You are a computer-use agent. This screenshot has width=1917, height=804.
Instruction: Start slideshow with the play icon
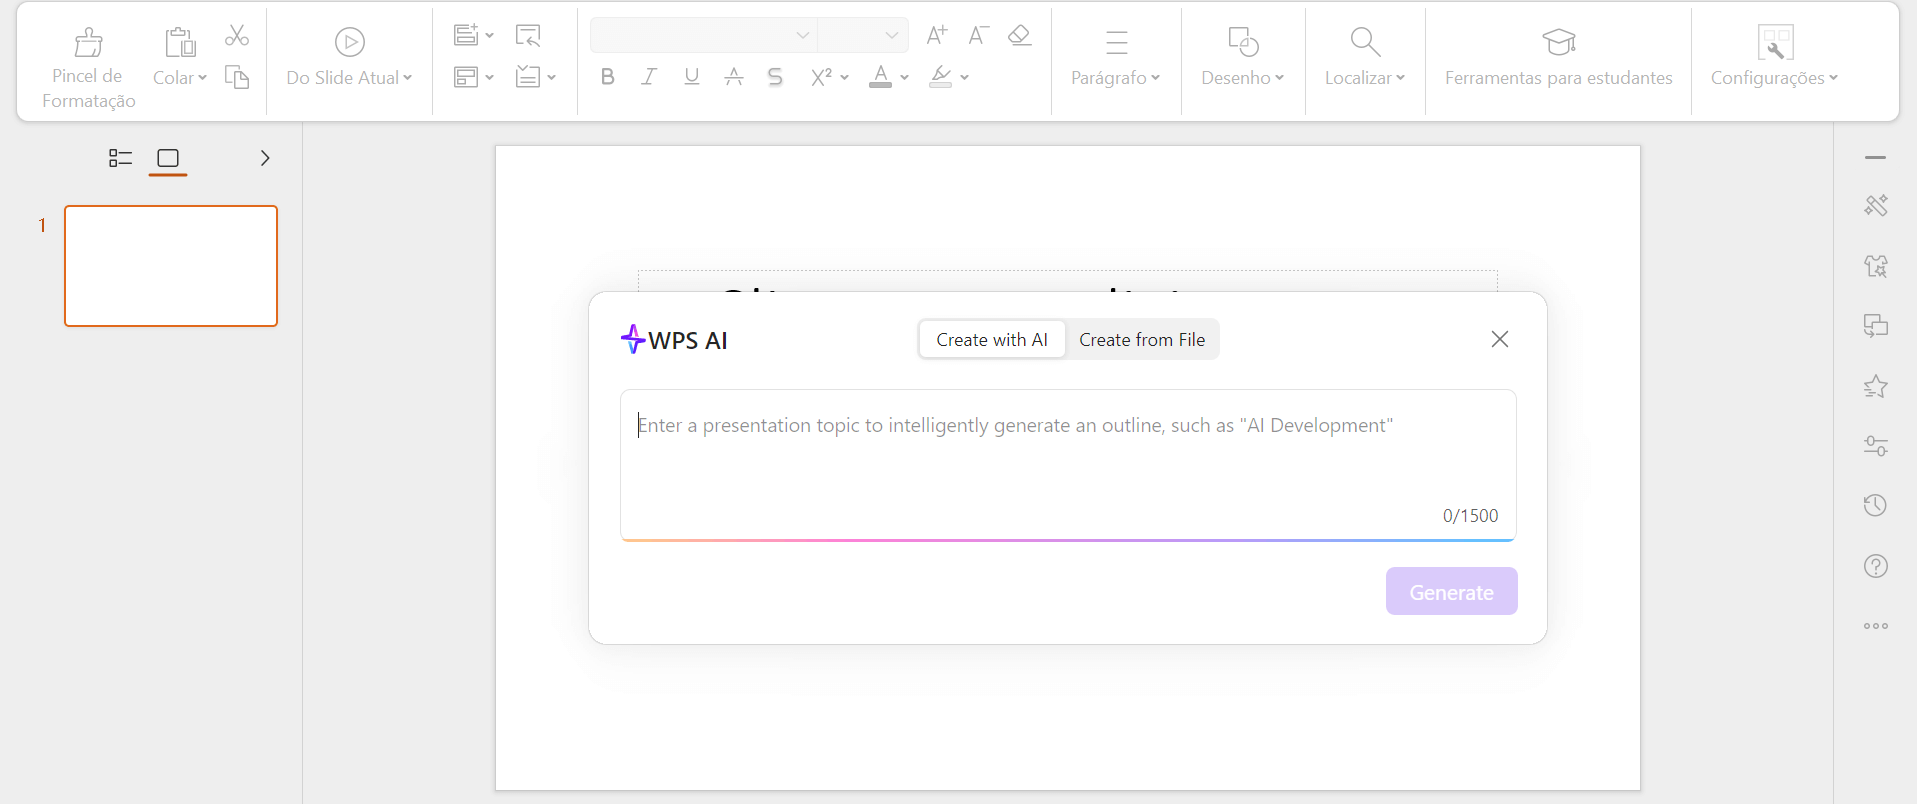[349, 42]
